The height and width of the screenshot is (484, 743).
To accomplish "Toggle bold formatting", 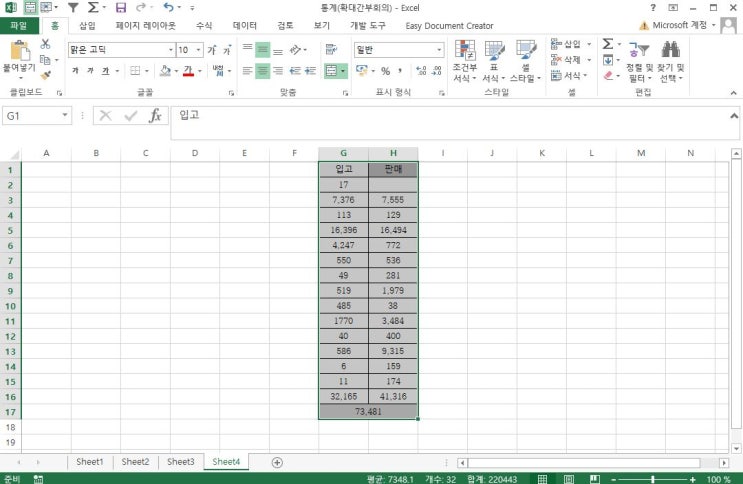I will [x=75, y=71].
